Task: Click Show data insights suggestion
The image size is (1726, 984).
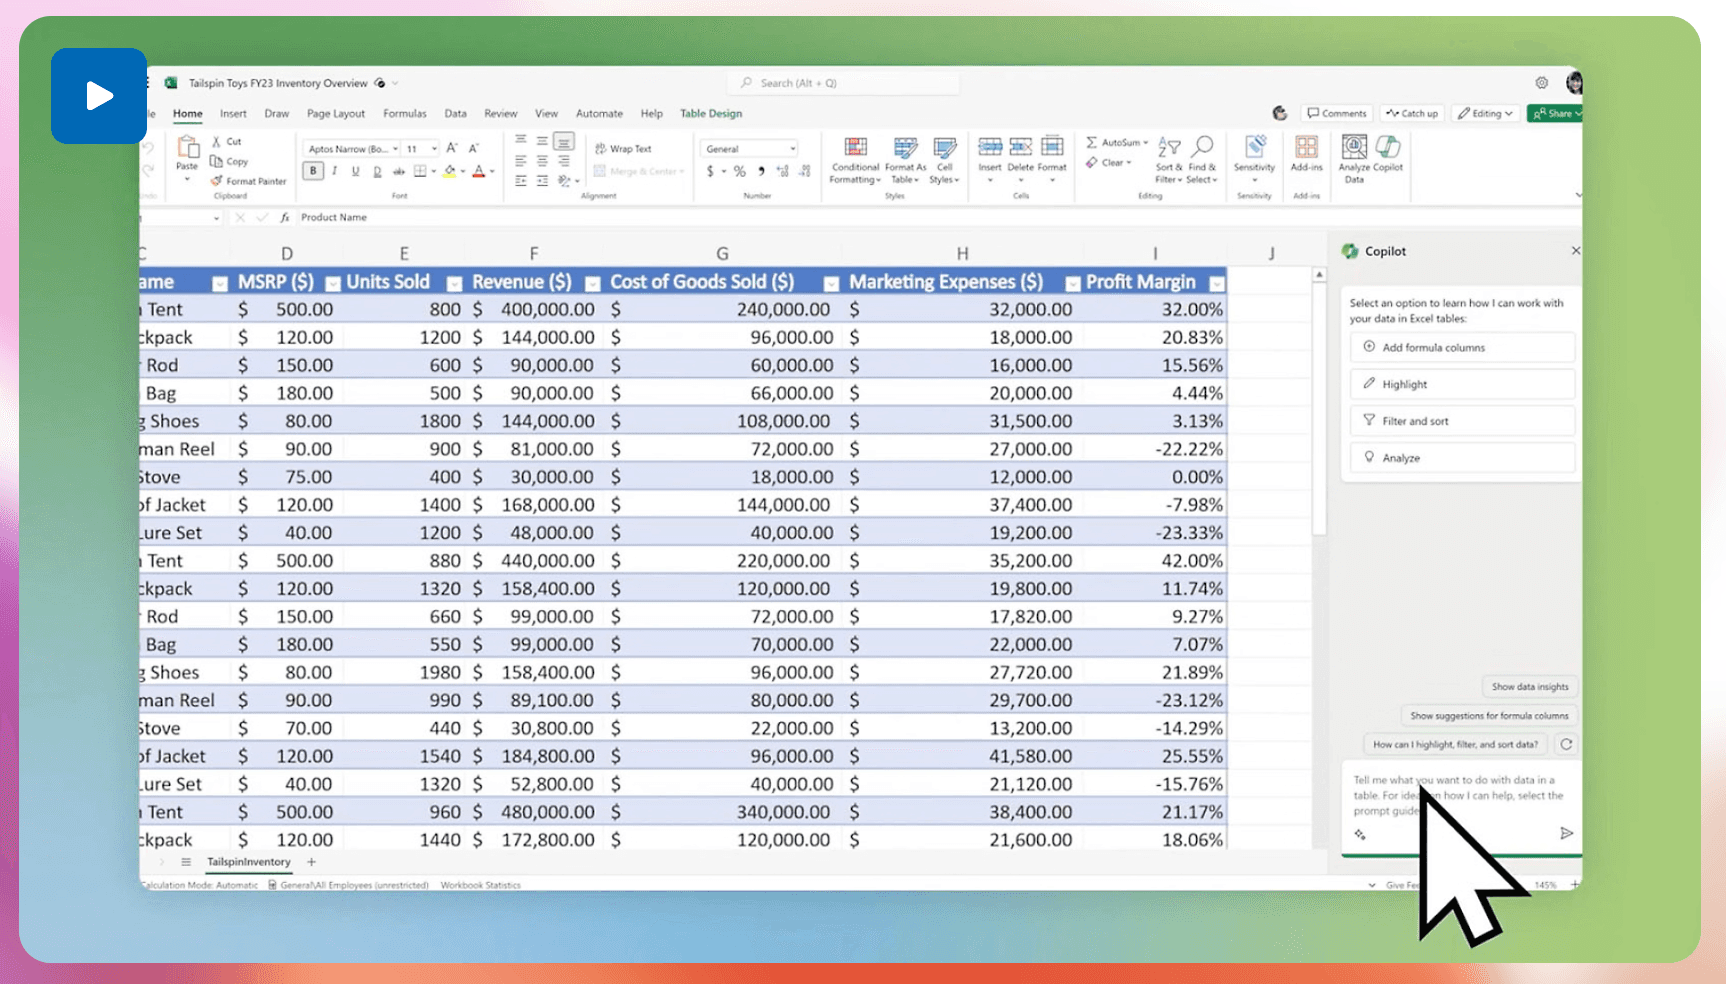Action: (1529, 687)
